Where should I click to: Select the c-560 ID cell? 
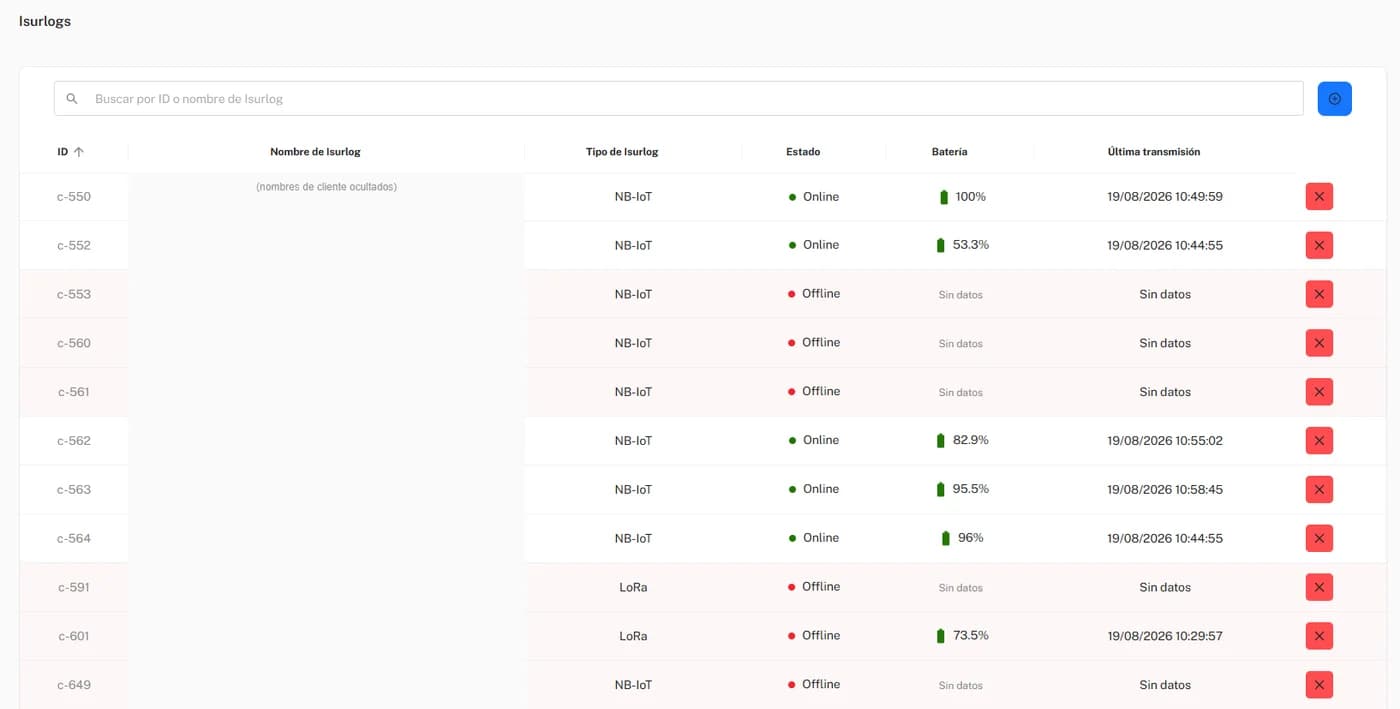(74, 343)
